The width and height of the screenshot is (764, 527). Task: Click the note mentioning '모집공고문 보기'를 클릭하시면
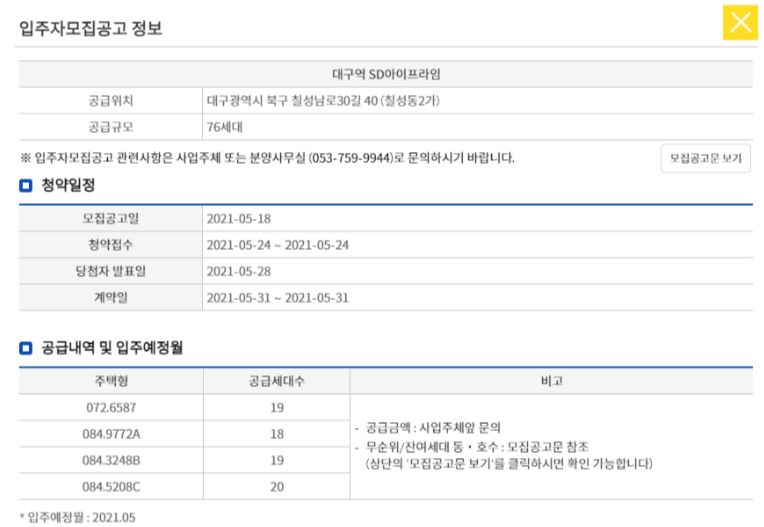tap(509, 463)
